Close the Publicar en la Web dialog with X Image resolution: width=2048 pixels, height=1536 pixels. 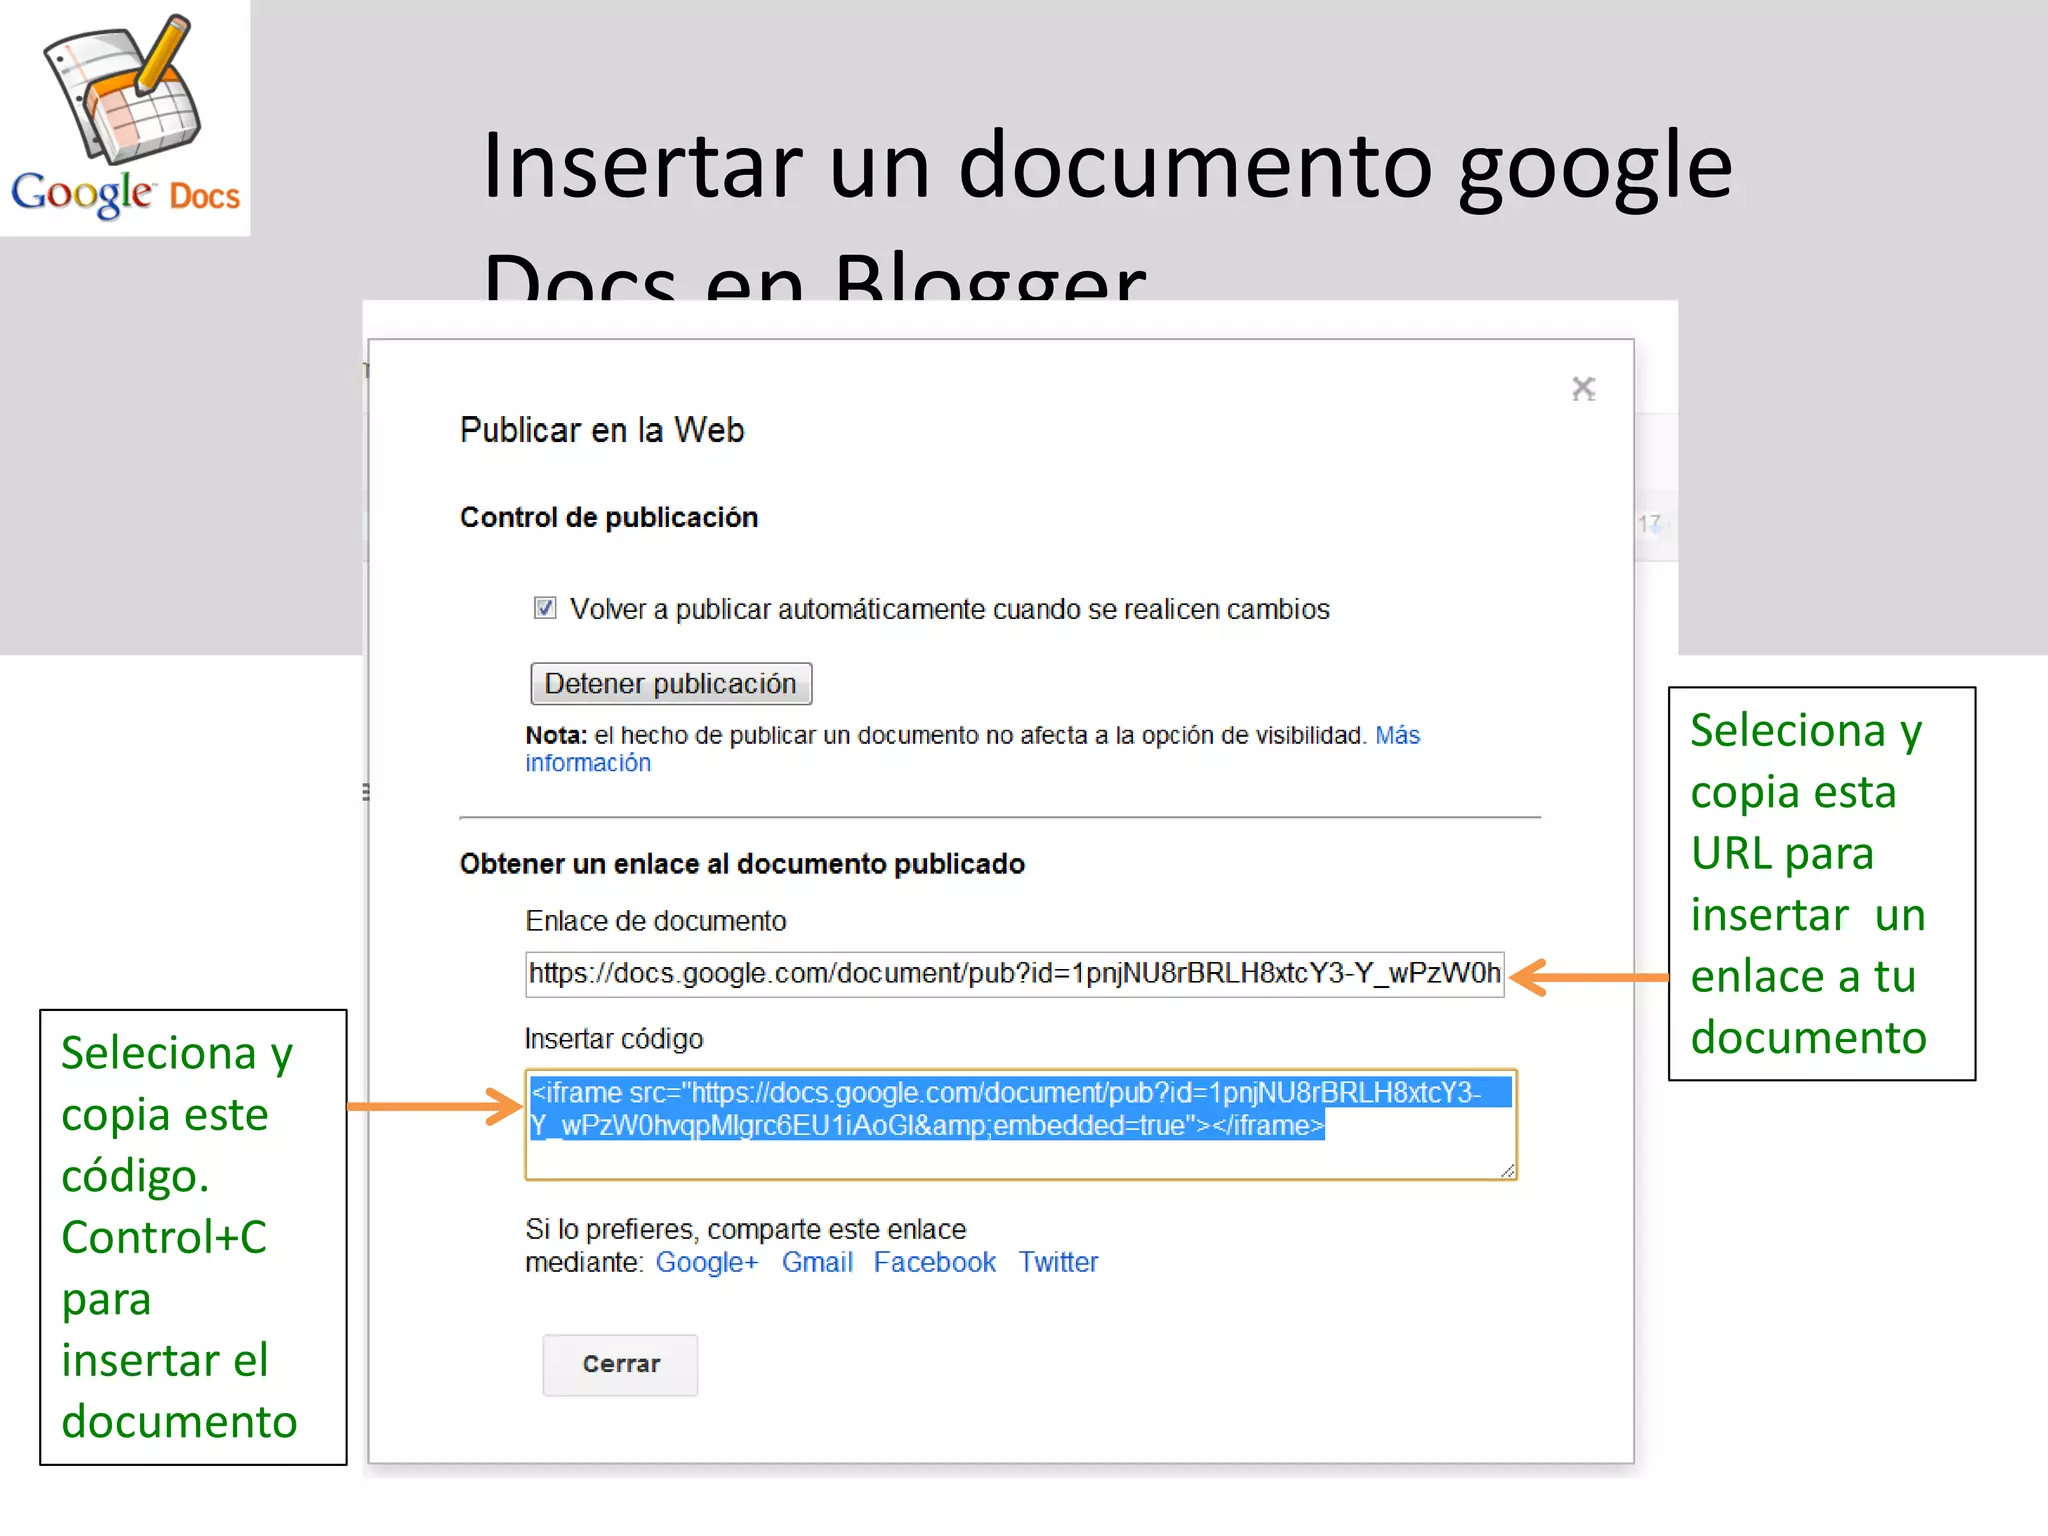coord(1583,388)
